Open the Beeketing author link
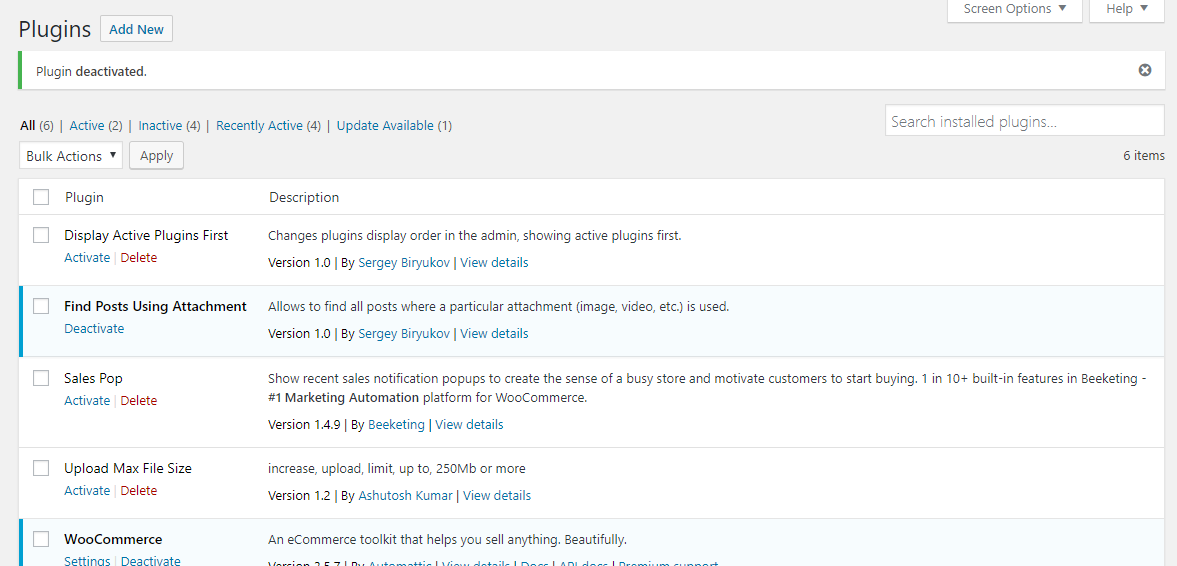The height and width of the screenshot is (566, 1177). [396, 425]
